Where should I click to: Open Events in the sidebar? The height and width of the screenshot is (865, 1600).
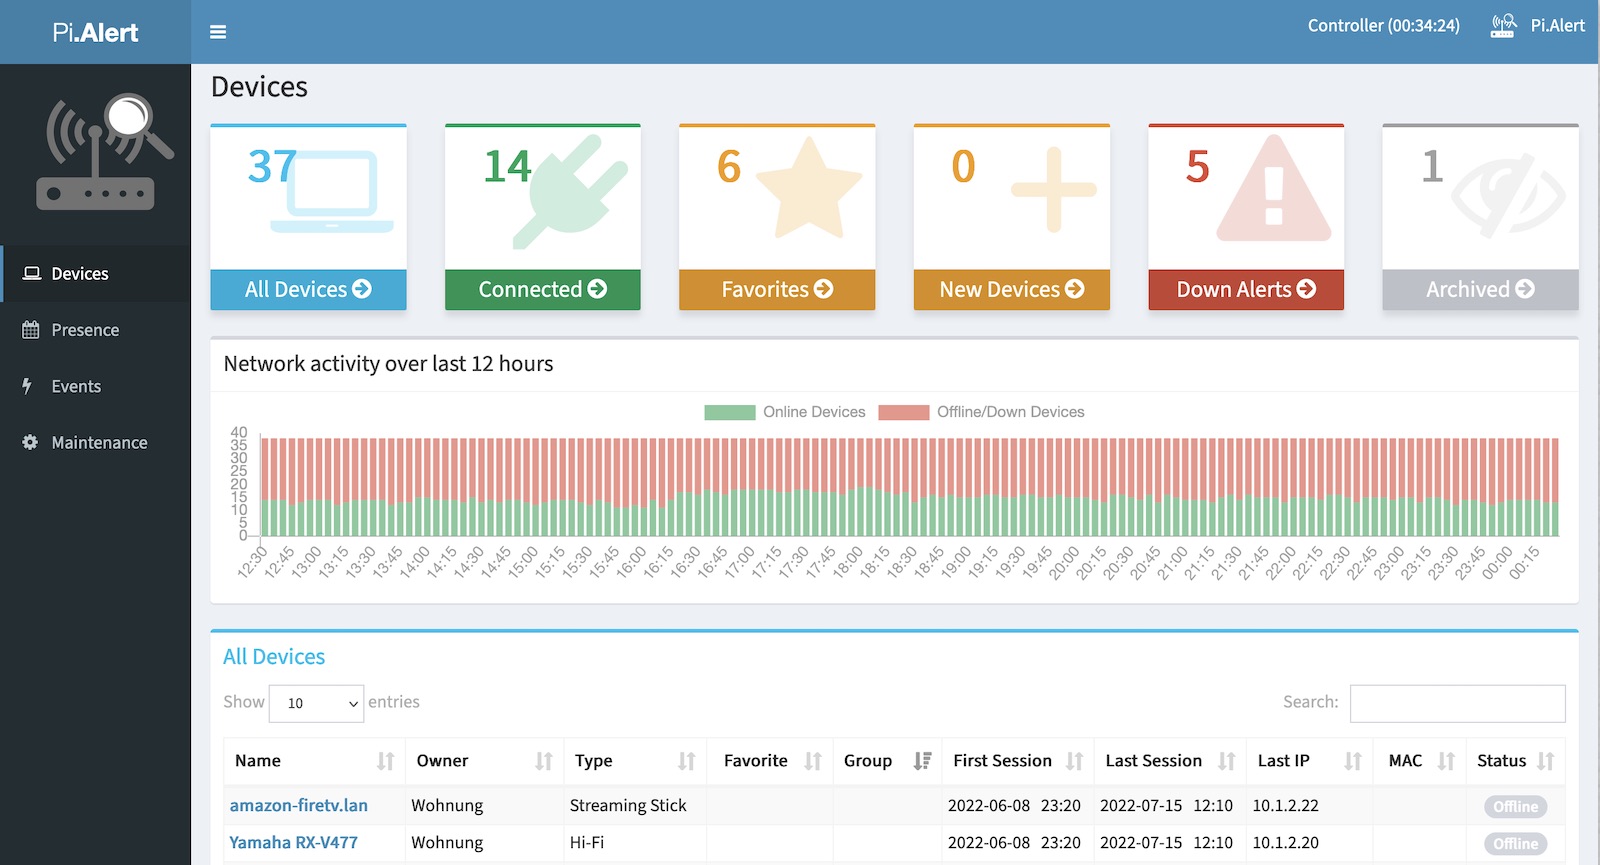click(x=76, y=387)
